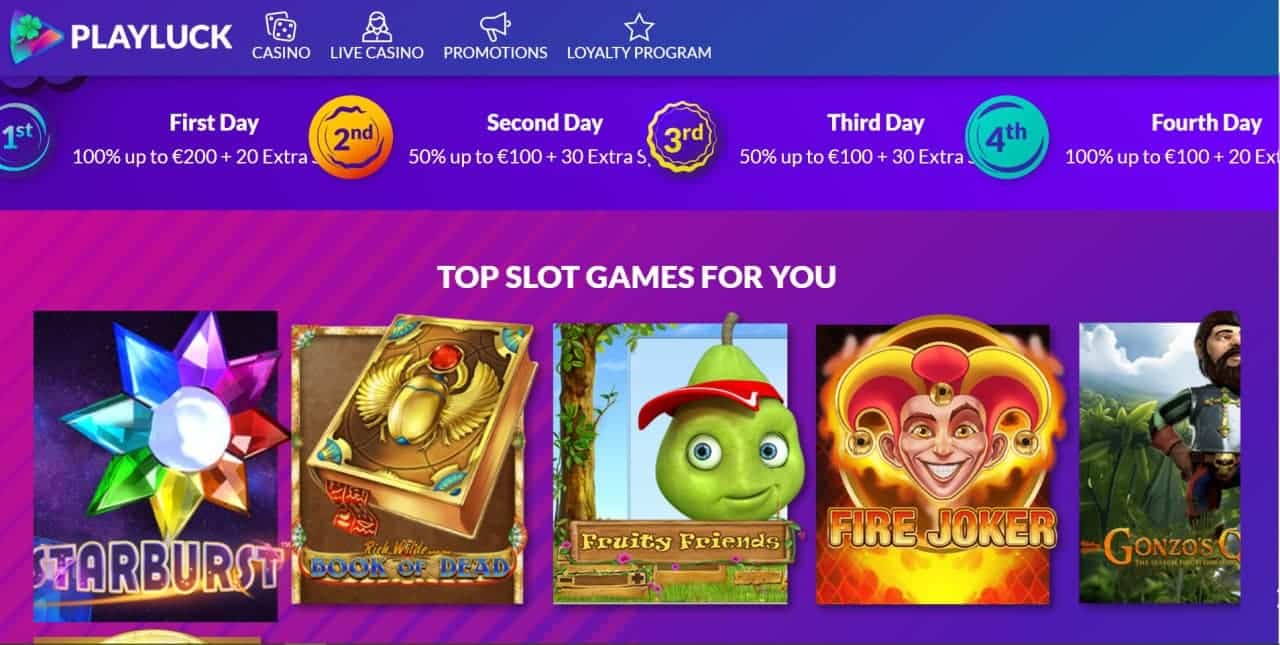Click the dice icon above Casino
Viewport: 1280px width, 645px height.
(281, 26)
